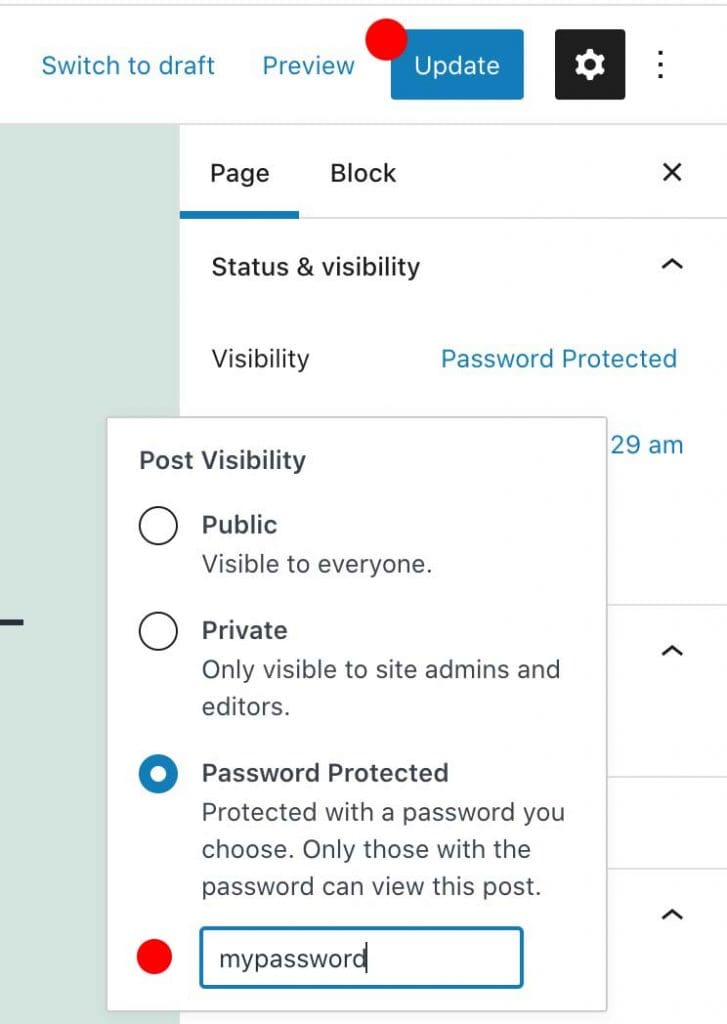
Task: Open the three-dot options menu
Action: click(x=660, y=65)
